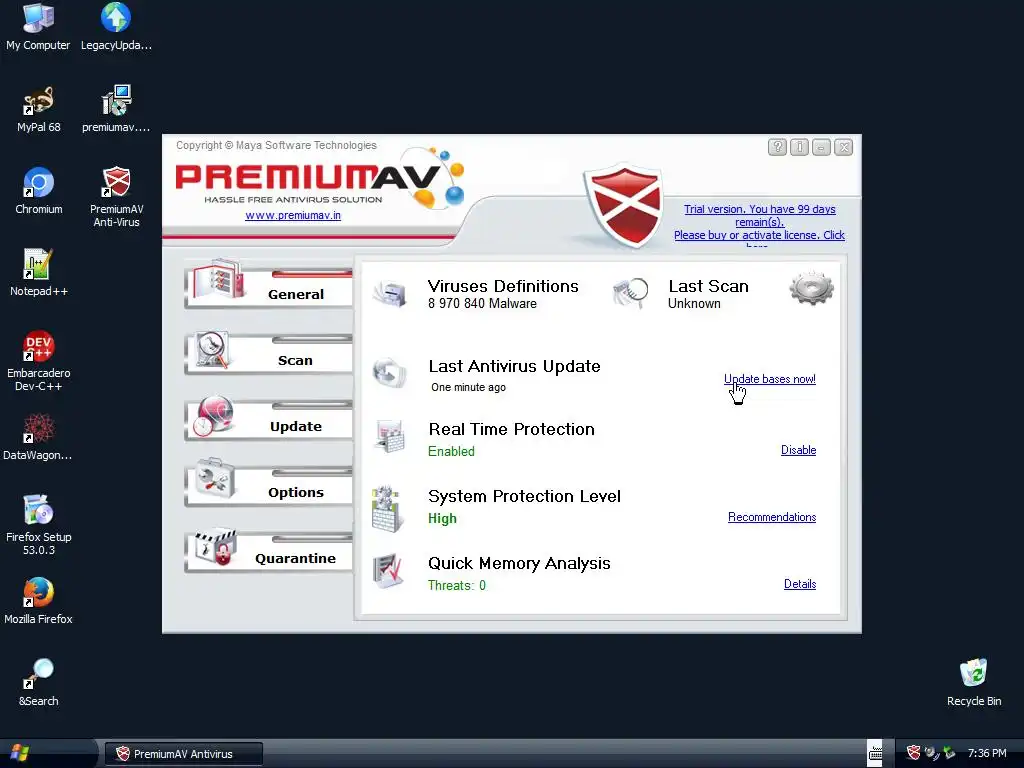Click the '8 970 840 Malware' text
Image resolution: width=1024 pixels, height=768 pixels.
[x=483, y=304]
